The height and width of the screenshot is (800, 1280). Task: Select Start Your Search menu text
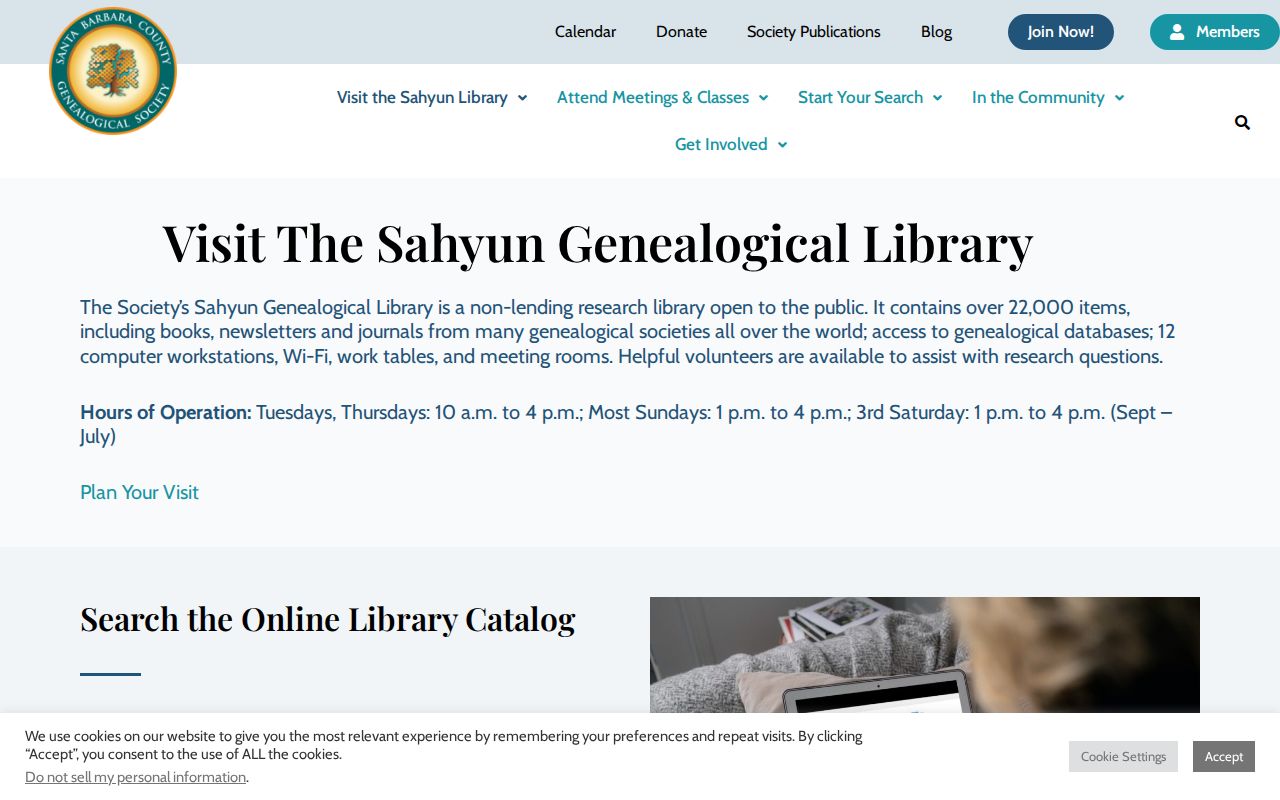pyautogui.click(x=860, y=97)
